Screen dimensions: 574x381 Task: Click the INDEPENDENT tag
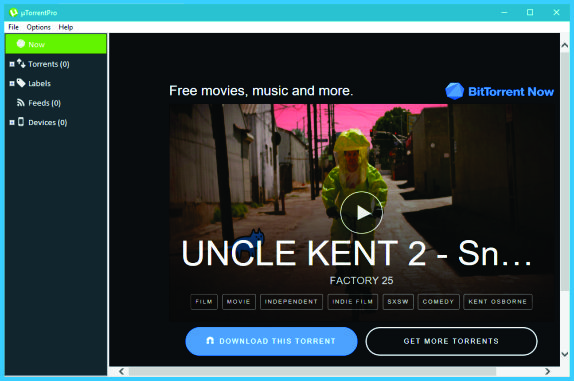click(x=291, y=302)
